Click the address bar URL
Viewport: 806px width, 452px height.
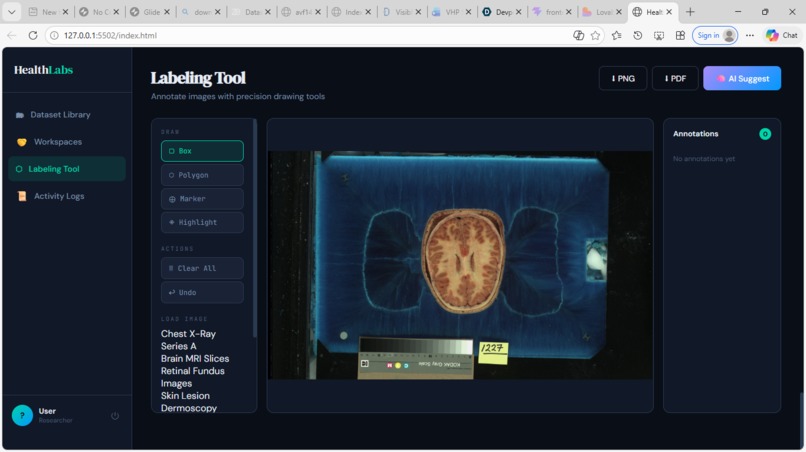[110, 35]
